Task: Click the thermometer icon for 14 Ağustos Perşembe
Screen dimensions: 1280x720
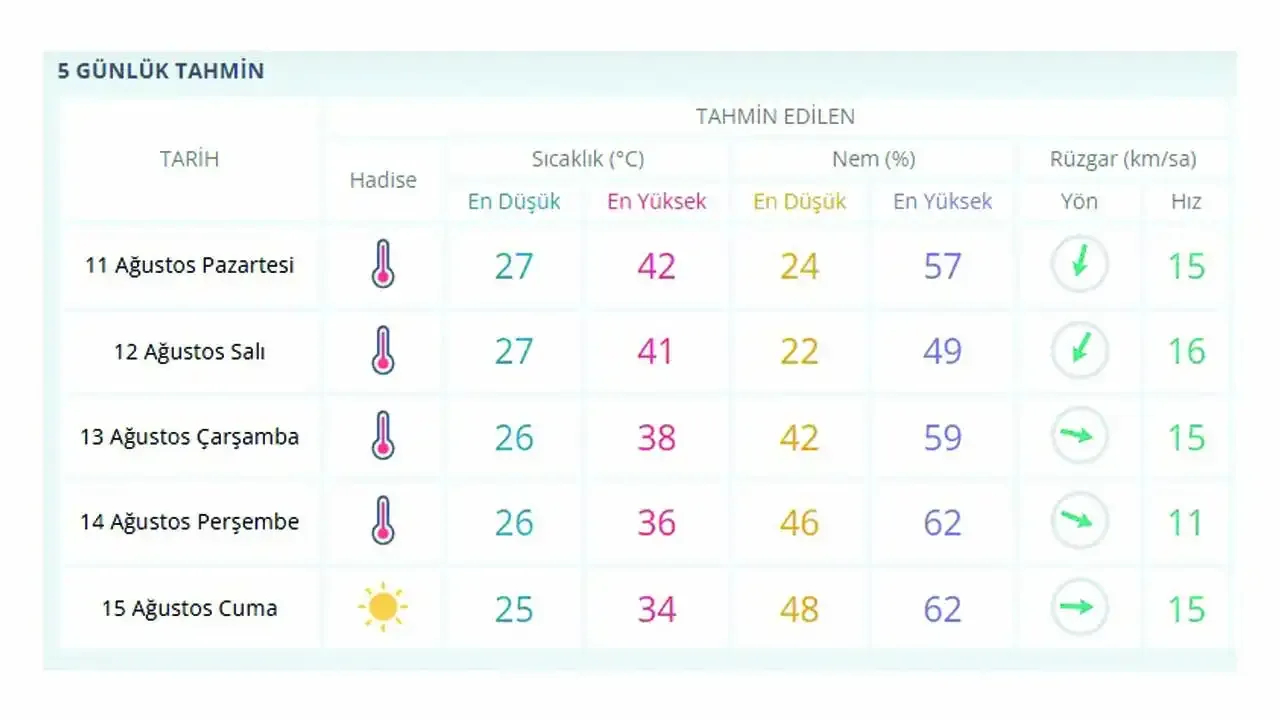Action: [x=383, y=522]
